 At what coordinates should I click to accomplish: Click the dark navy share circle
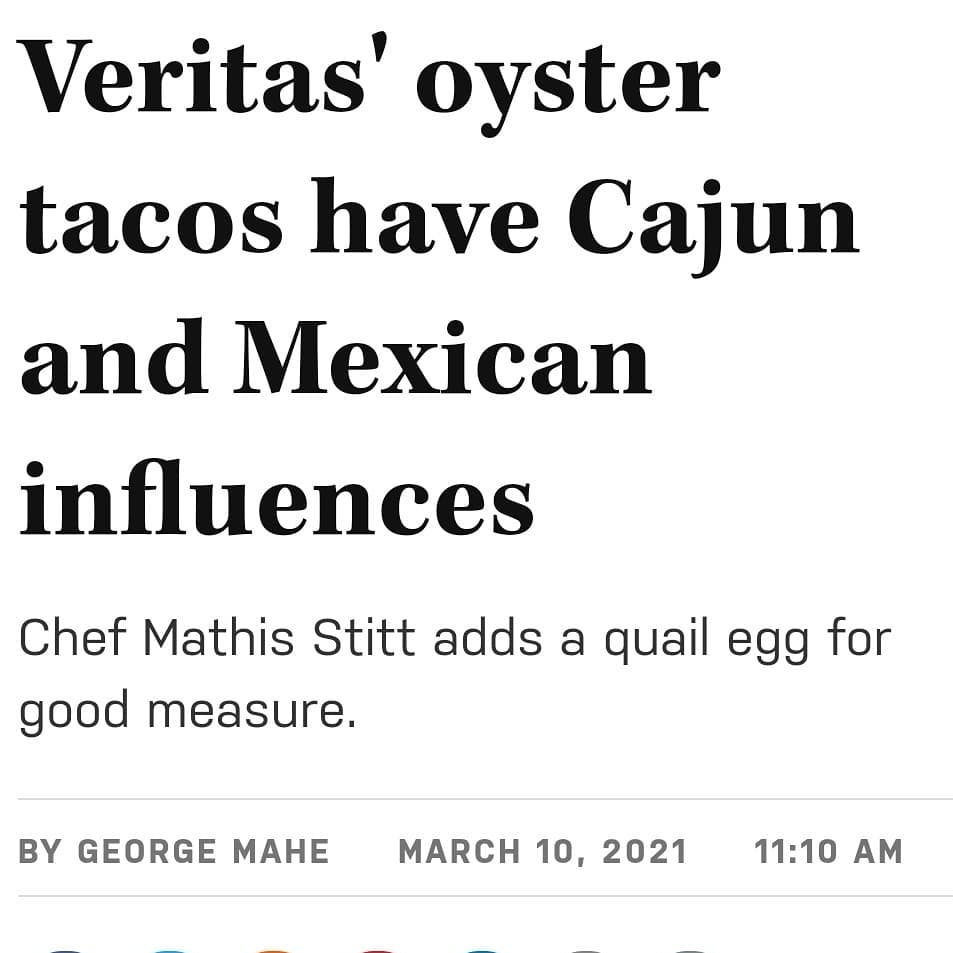tap(66, 949)
